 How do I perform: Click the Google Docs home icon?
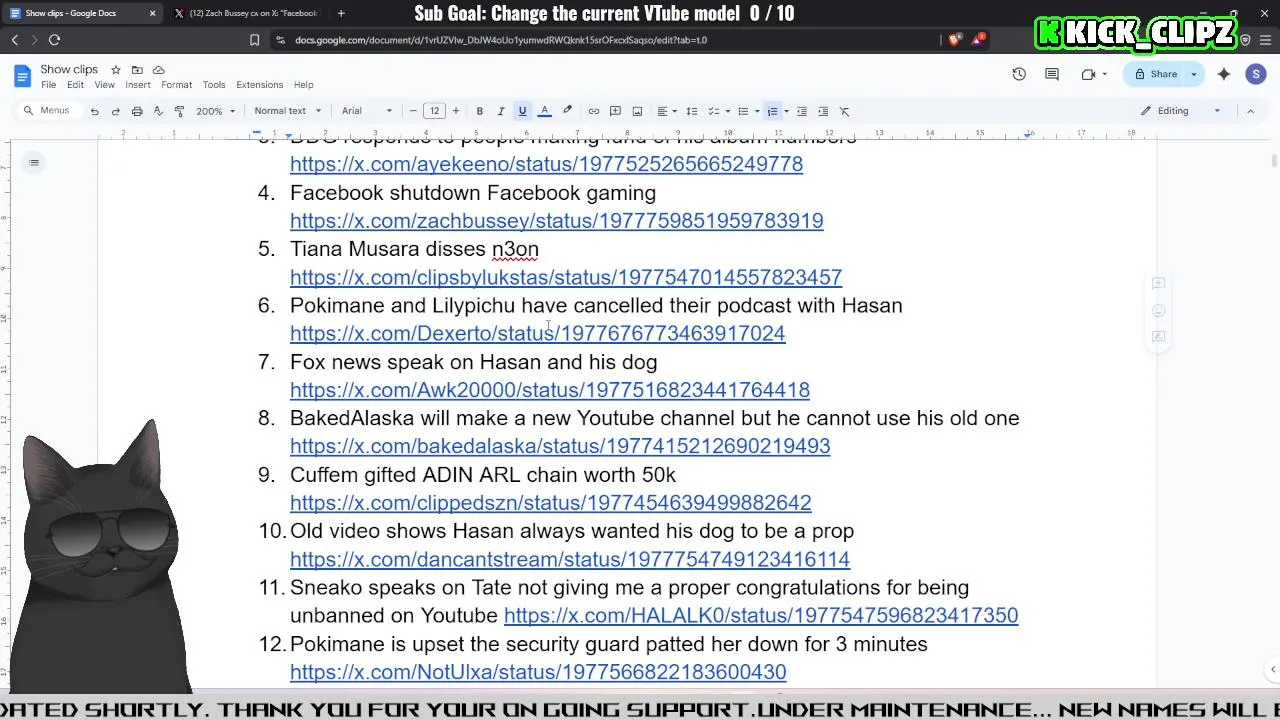(x=22, y=76)
